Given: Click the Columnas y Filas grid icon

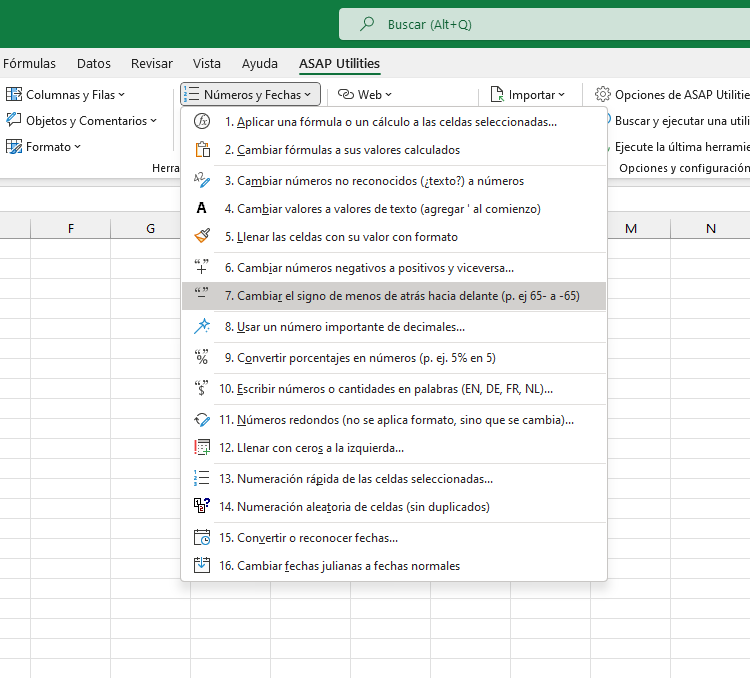Looking at the screenshot, I should [14, 94].
